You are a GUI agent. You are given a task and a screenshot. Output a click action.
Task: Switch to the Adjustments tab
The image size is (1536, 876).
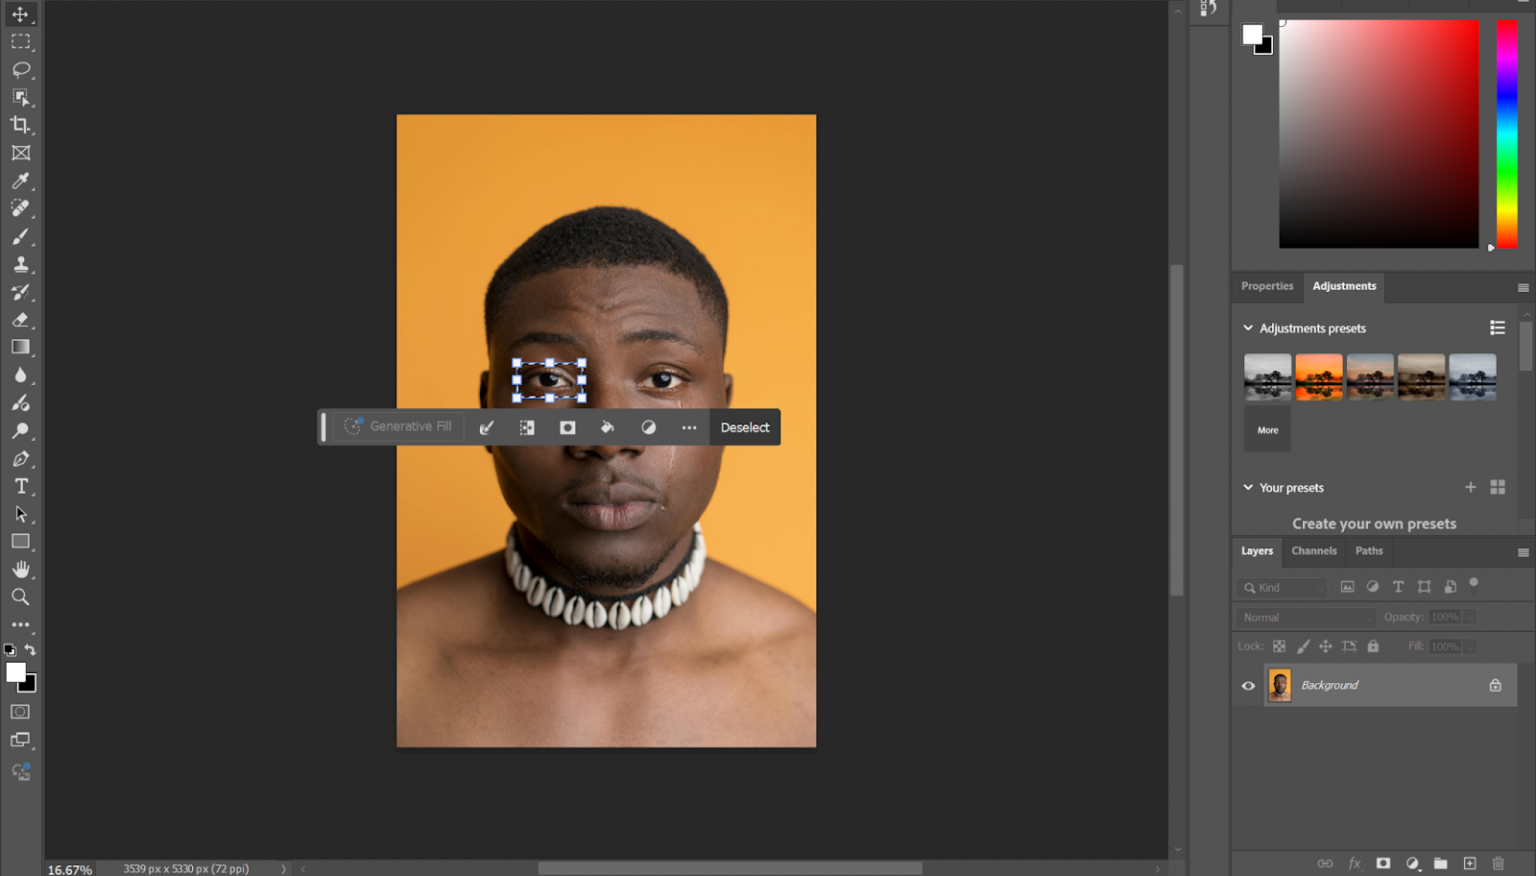coord(1344,286)
